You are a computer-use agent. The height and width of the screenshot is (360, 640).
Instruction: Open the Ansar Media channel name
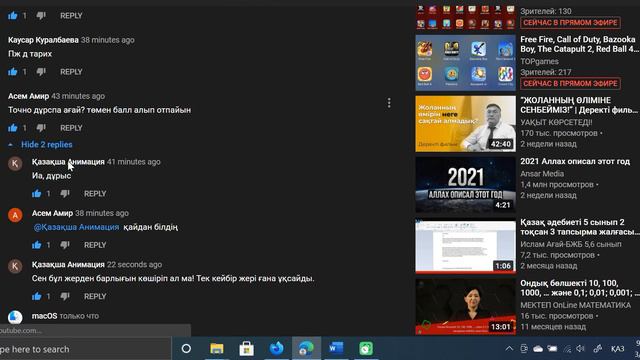pyautogui.click(x=542, y=174)
